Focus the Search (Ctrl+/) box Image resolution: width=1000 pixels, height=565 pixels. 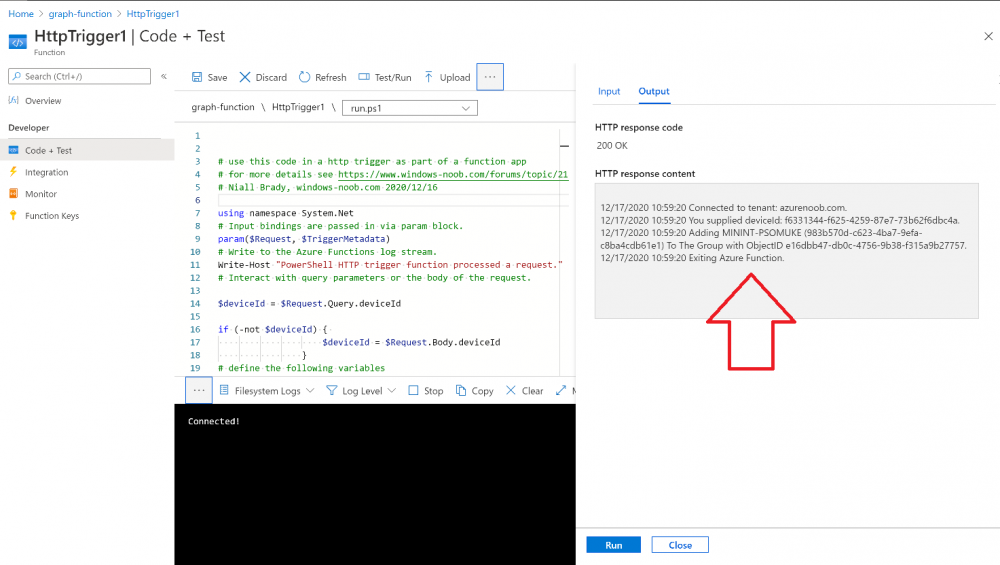tap(79, 77)
